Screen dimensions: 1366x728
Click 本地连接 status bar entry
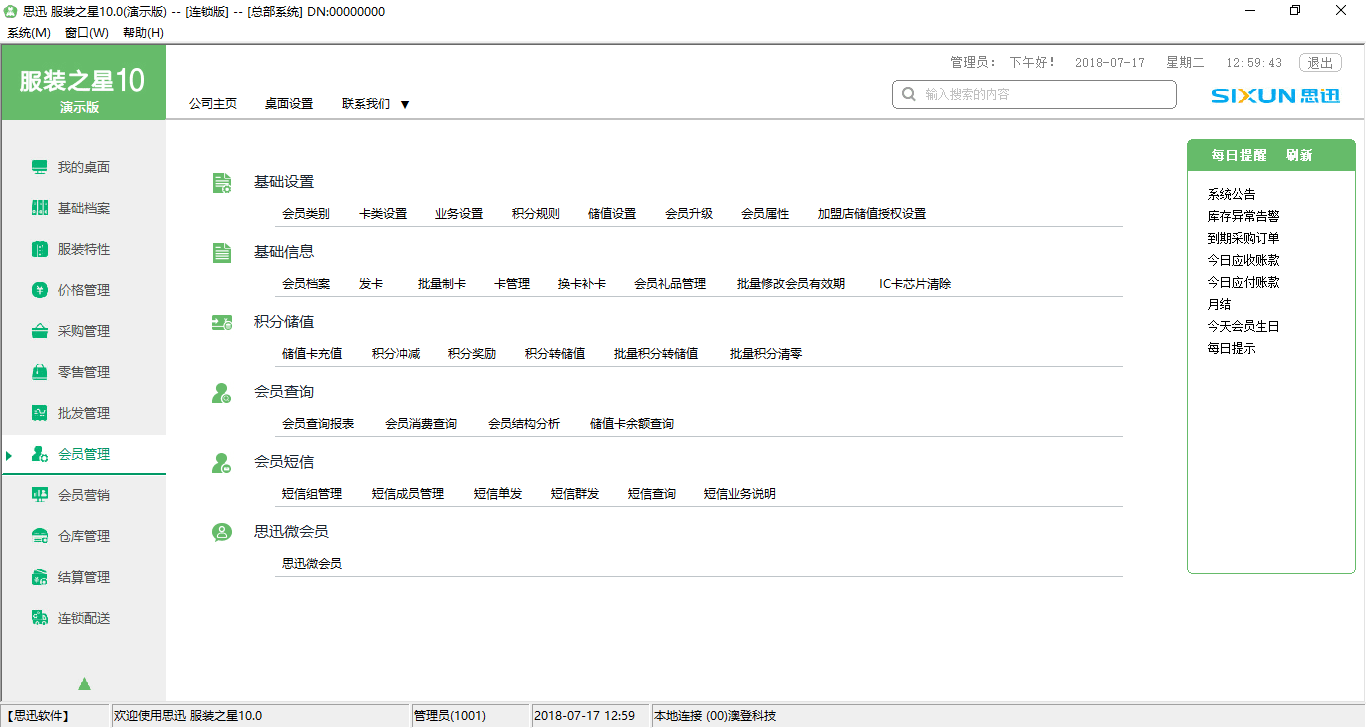coord(715,716)
